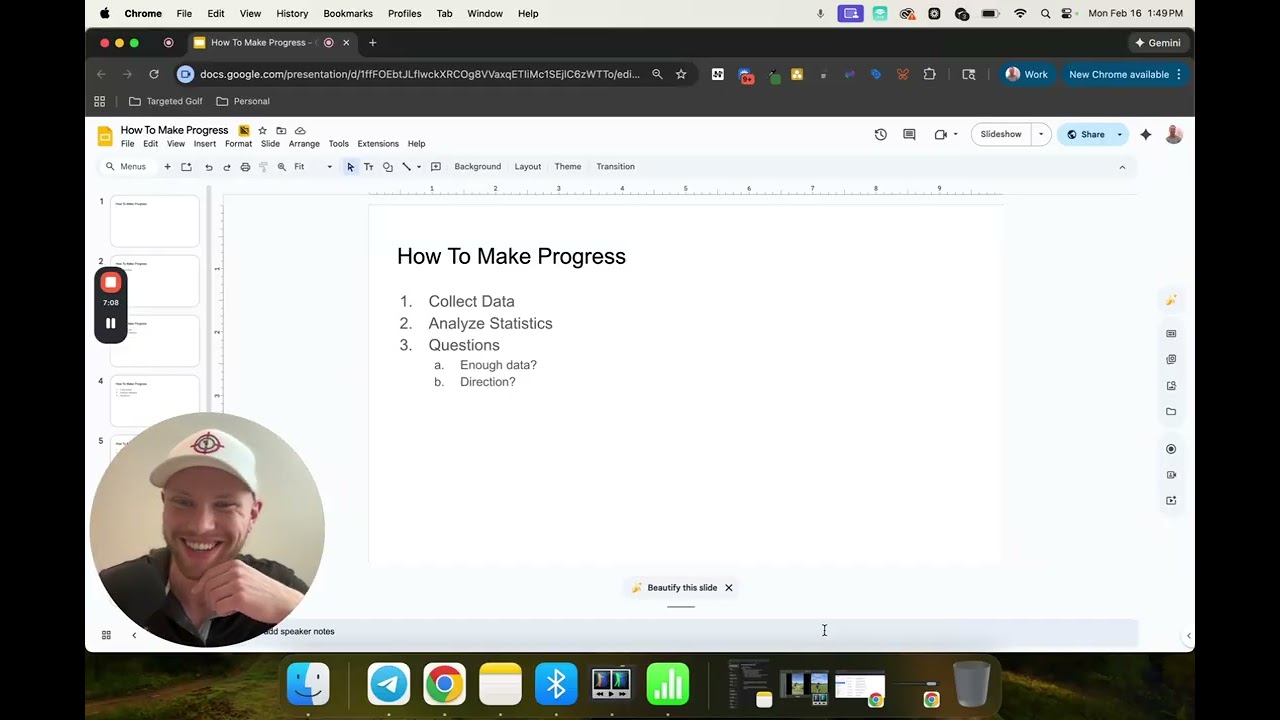
Task: Click the Redo arrow in the toolbar
Action: (227, 167)
